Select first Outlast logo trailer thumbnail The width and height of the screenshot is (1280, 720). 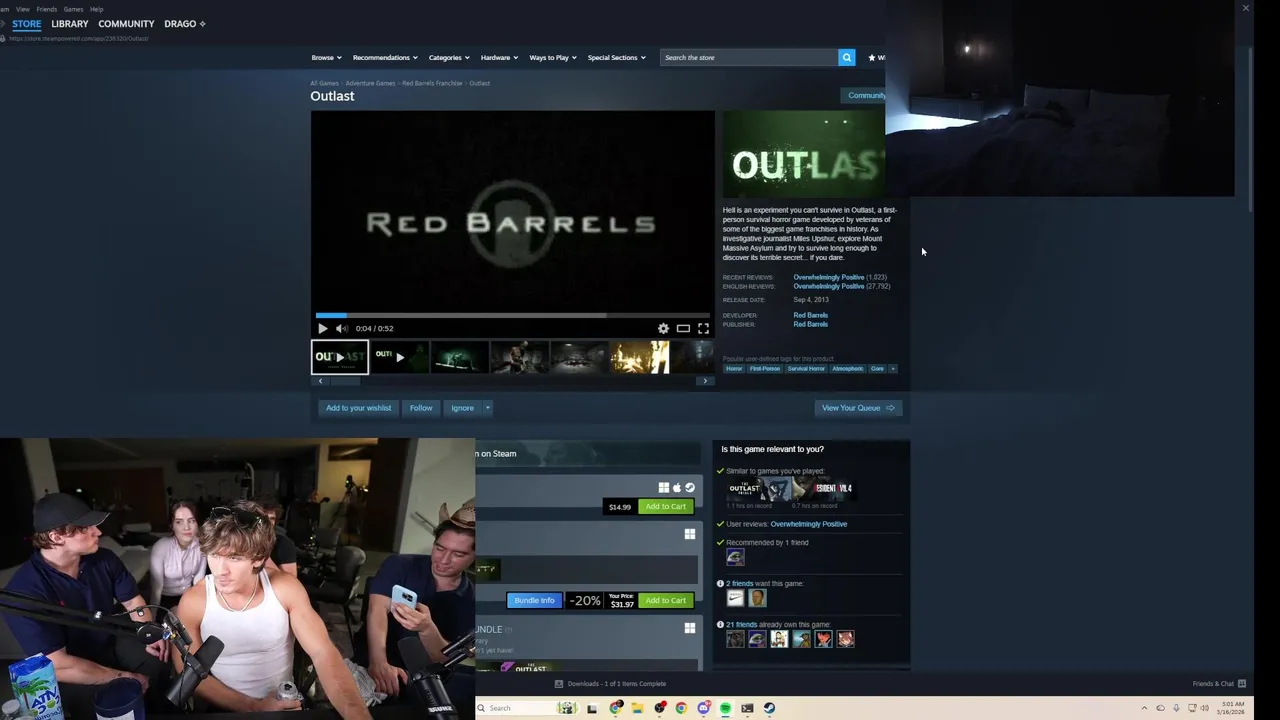(340, 357)
